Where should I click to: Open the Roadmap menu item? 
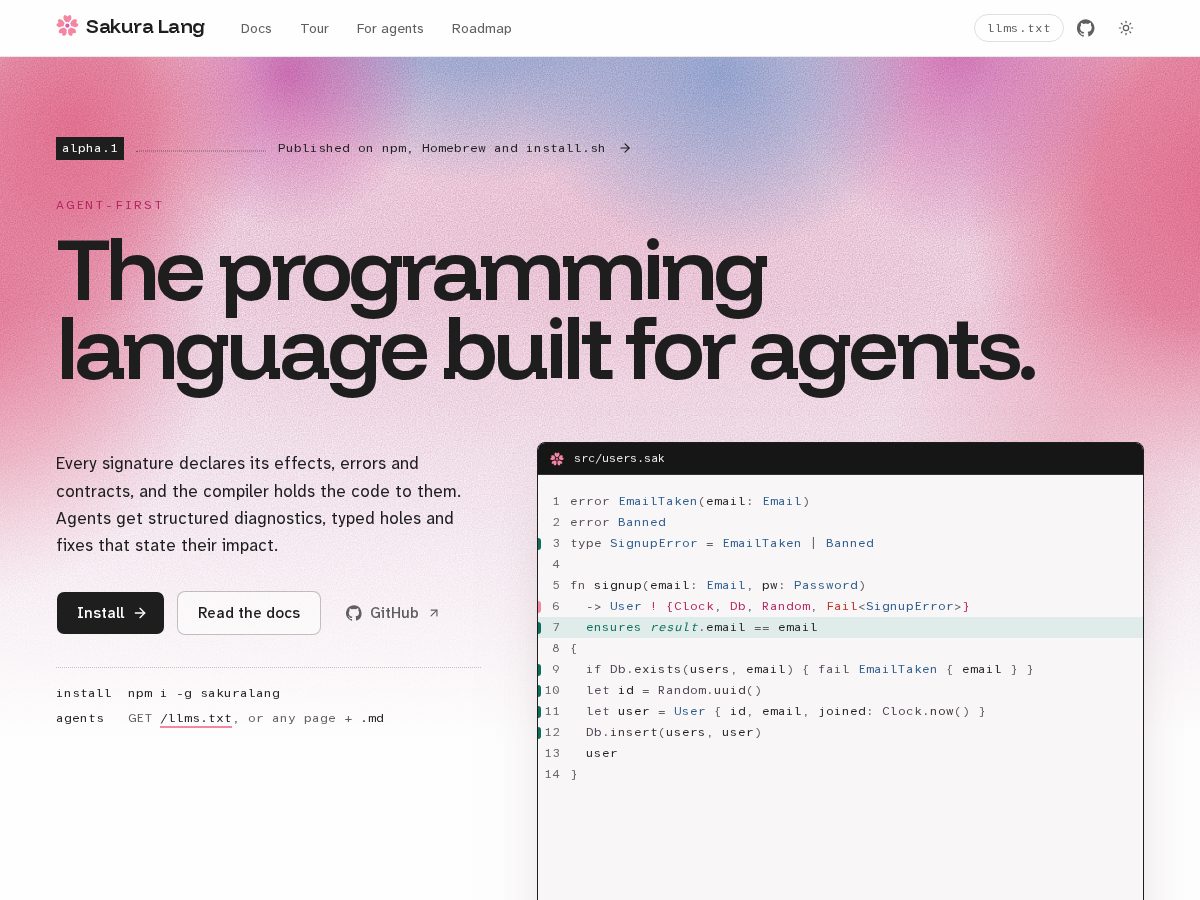pyautogui.click(x=481, y=28)
